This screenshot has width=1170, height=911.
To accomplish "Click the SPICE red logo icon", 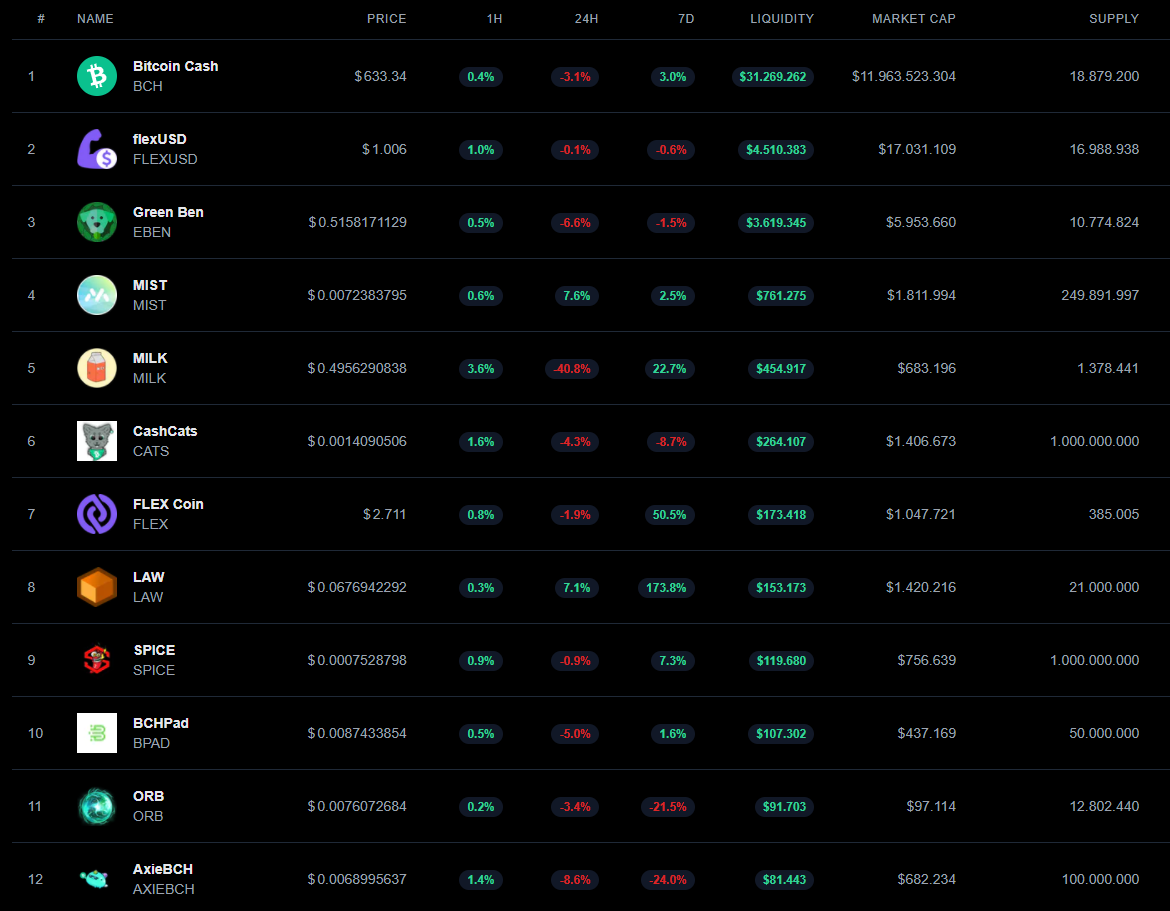I will [x=97, y=660].
